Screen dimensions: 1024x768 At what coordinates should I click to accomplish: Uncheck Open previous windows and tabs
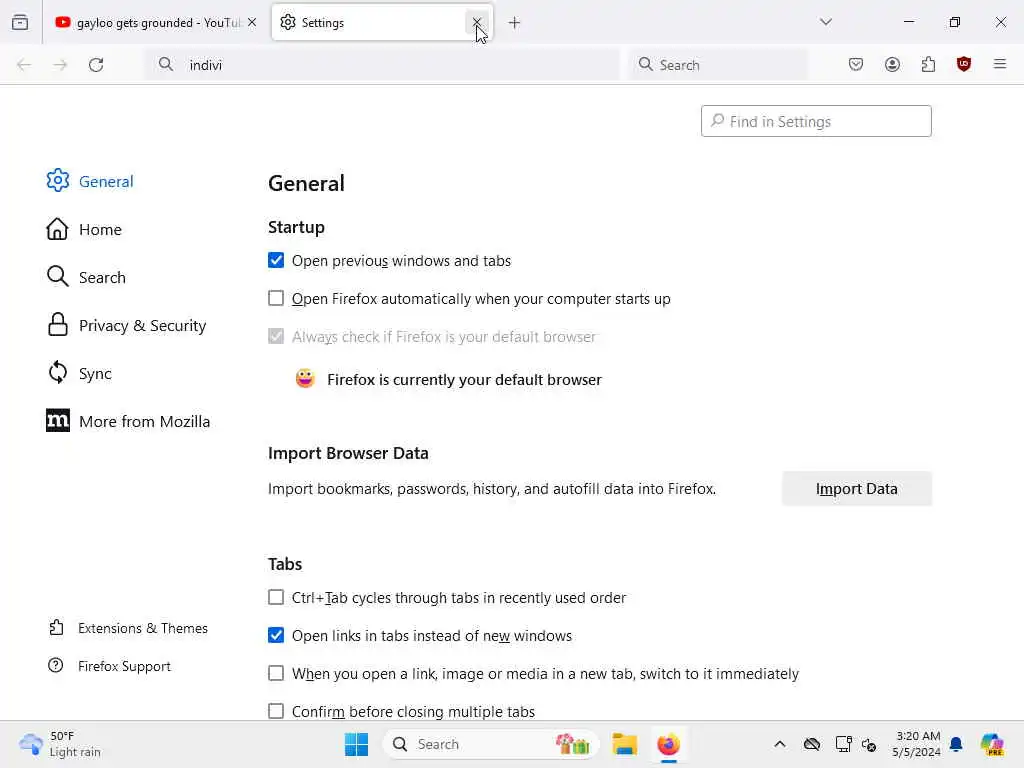276,261
